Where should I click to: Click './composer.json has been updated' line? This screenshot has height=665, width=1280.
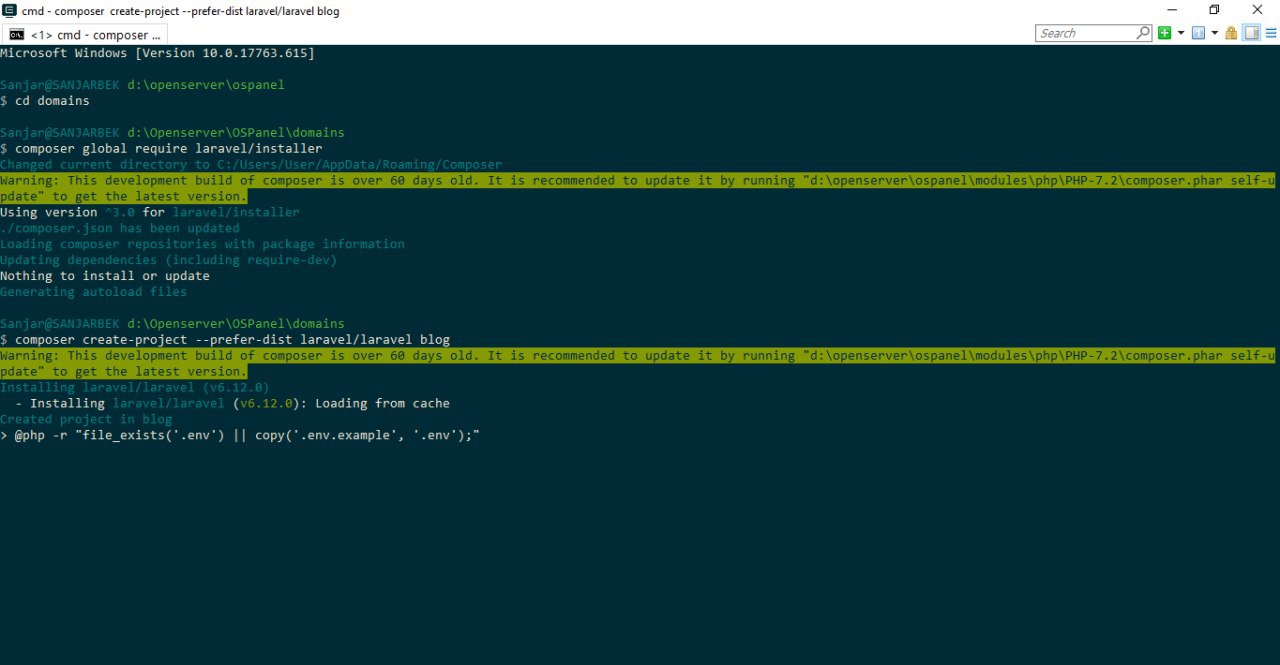120,228
